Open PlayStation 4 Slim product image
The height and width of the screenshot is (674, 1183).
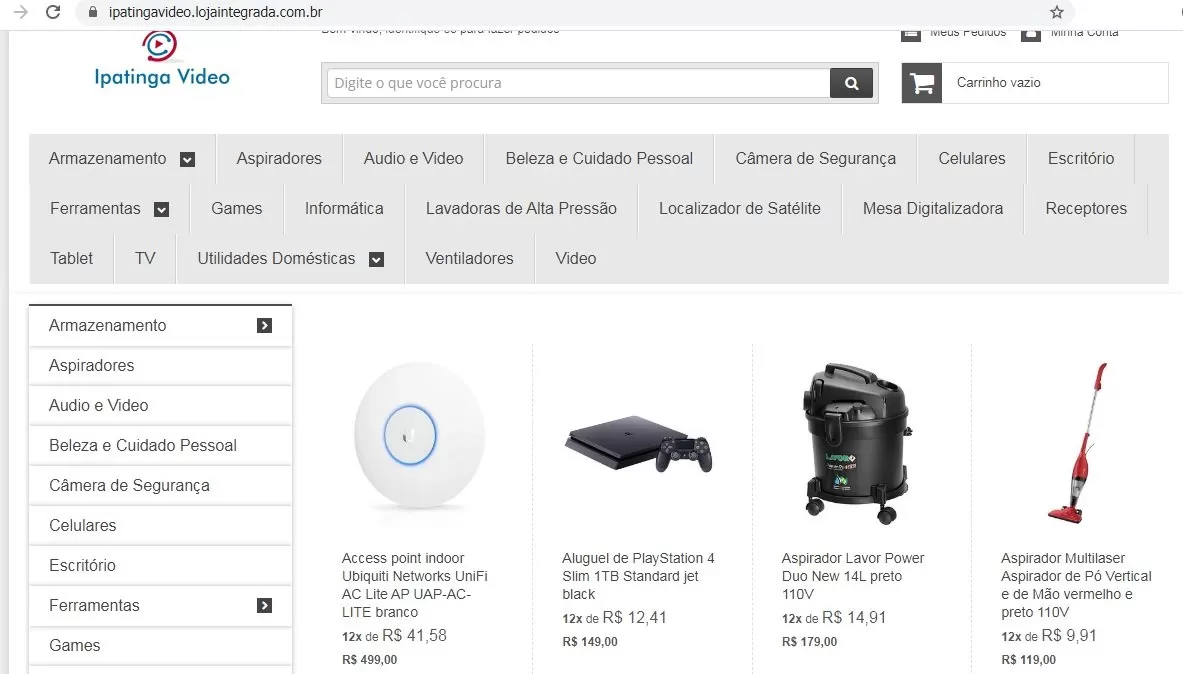tap(638, 444)
